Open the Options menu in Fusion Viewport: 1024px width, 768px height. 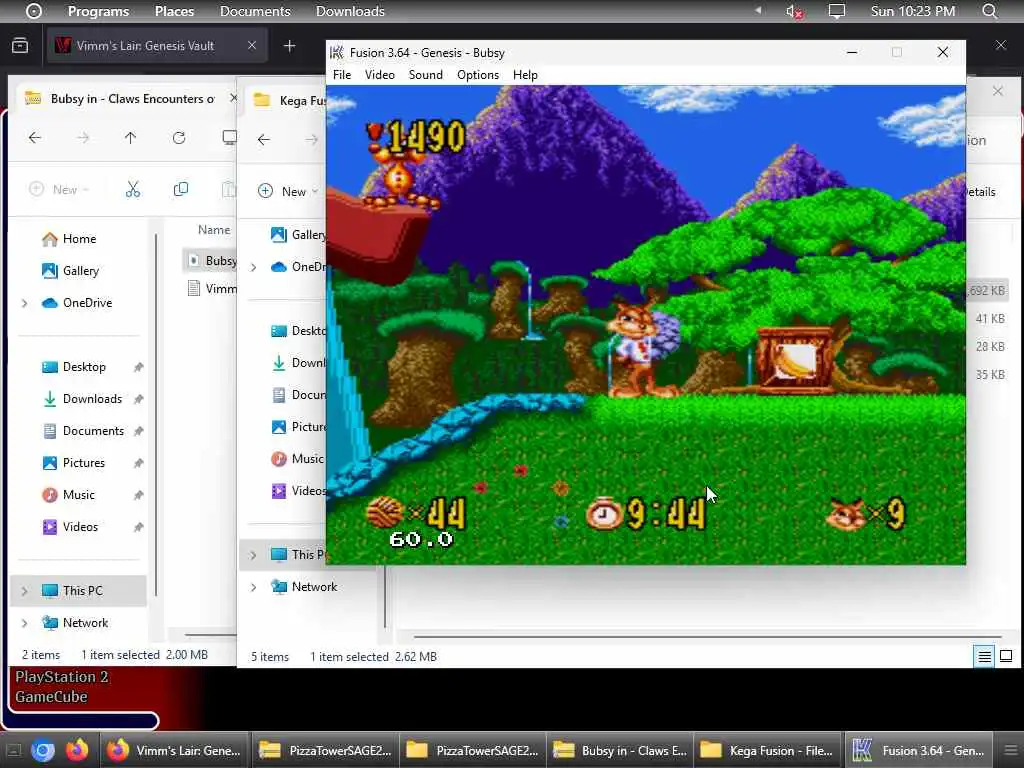pyautogui.click(x=478, y=75)
